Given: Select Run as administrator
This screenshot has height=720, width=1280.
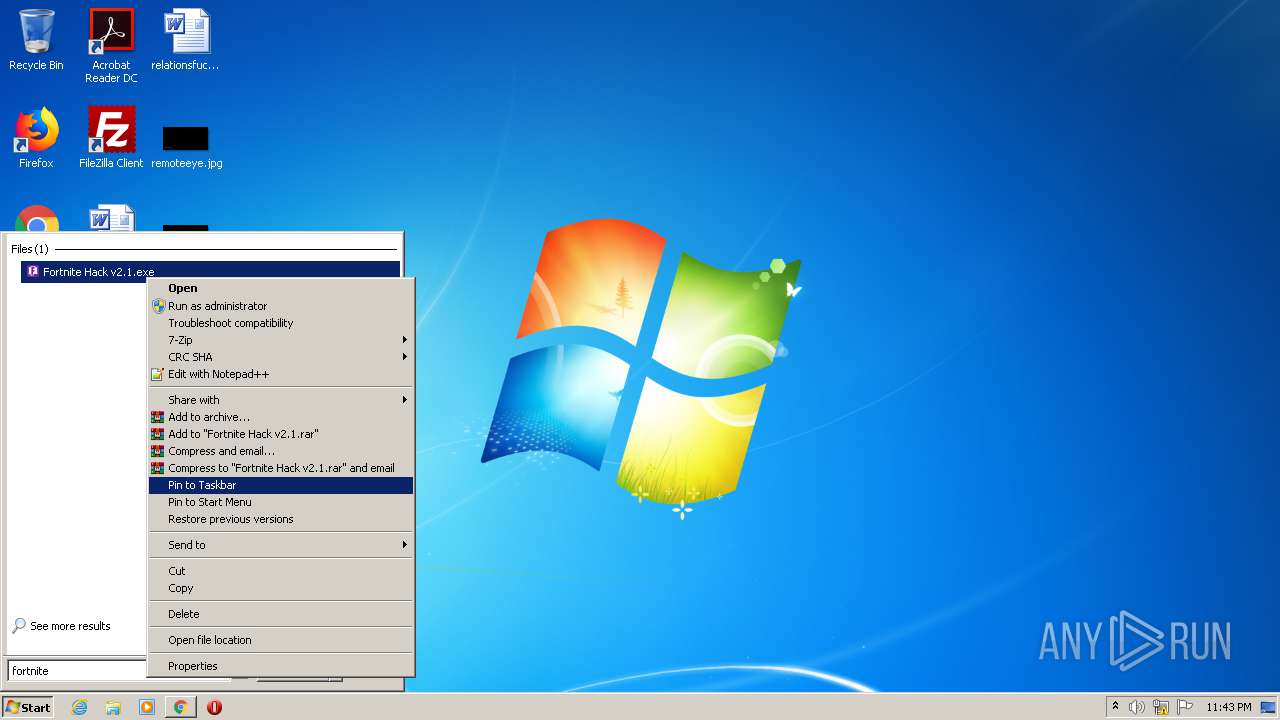Looking at the screenshot, I should [x=281, y=306].
